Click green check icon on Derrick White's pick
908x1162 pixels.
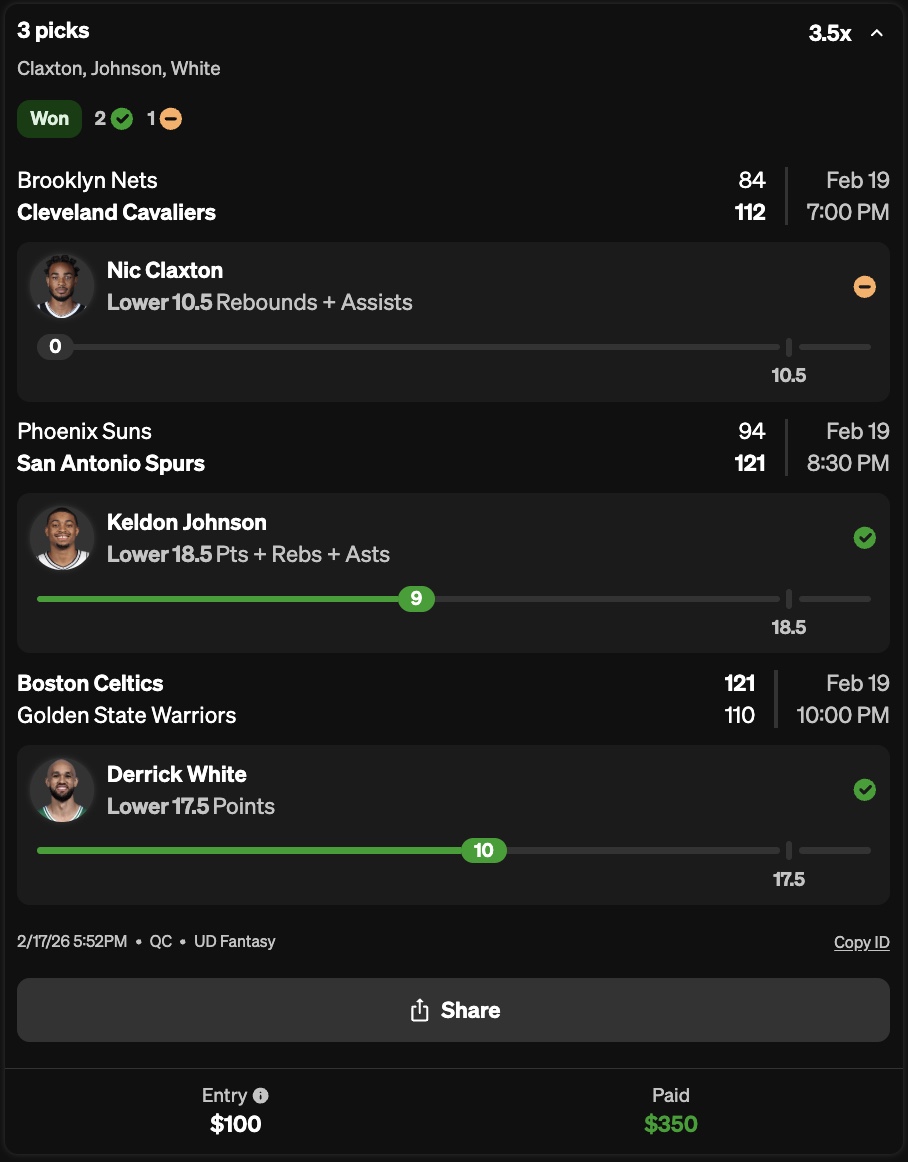865,790
